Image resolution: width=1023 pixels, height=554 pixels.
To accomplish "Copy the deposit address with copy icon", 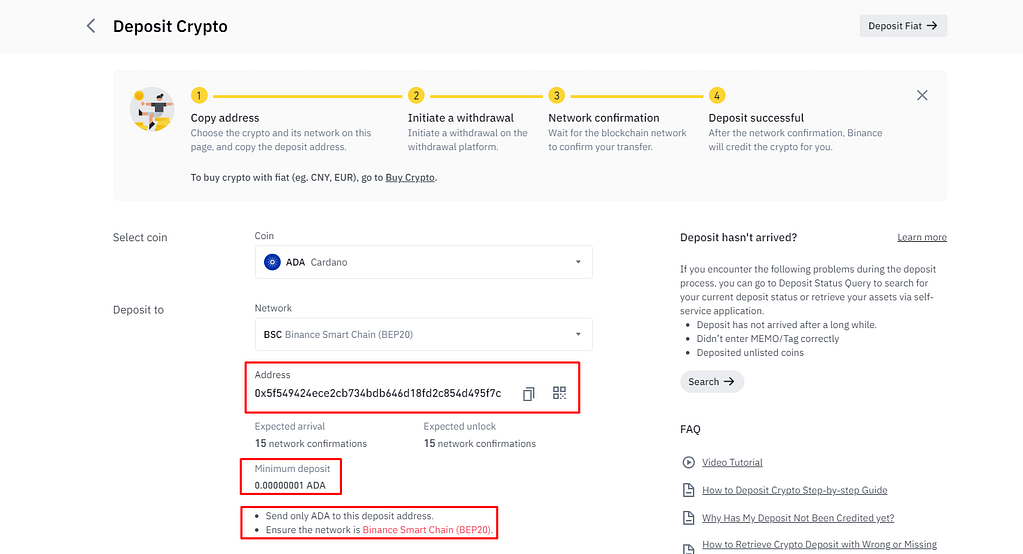I will tap(528, 393).
